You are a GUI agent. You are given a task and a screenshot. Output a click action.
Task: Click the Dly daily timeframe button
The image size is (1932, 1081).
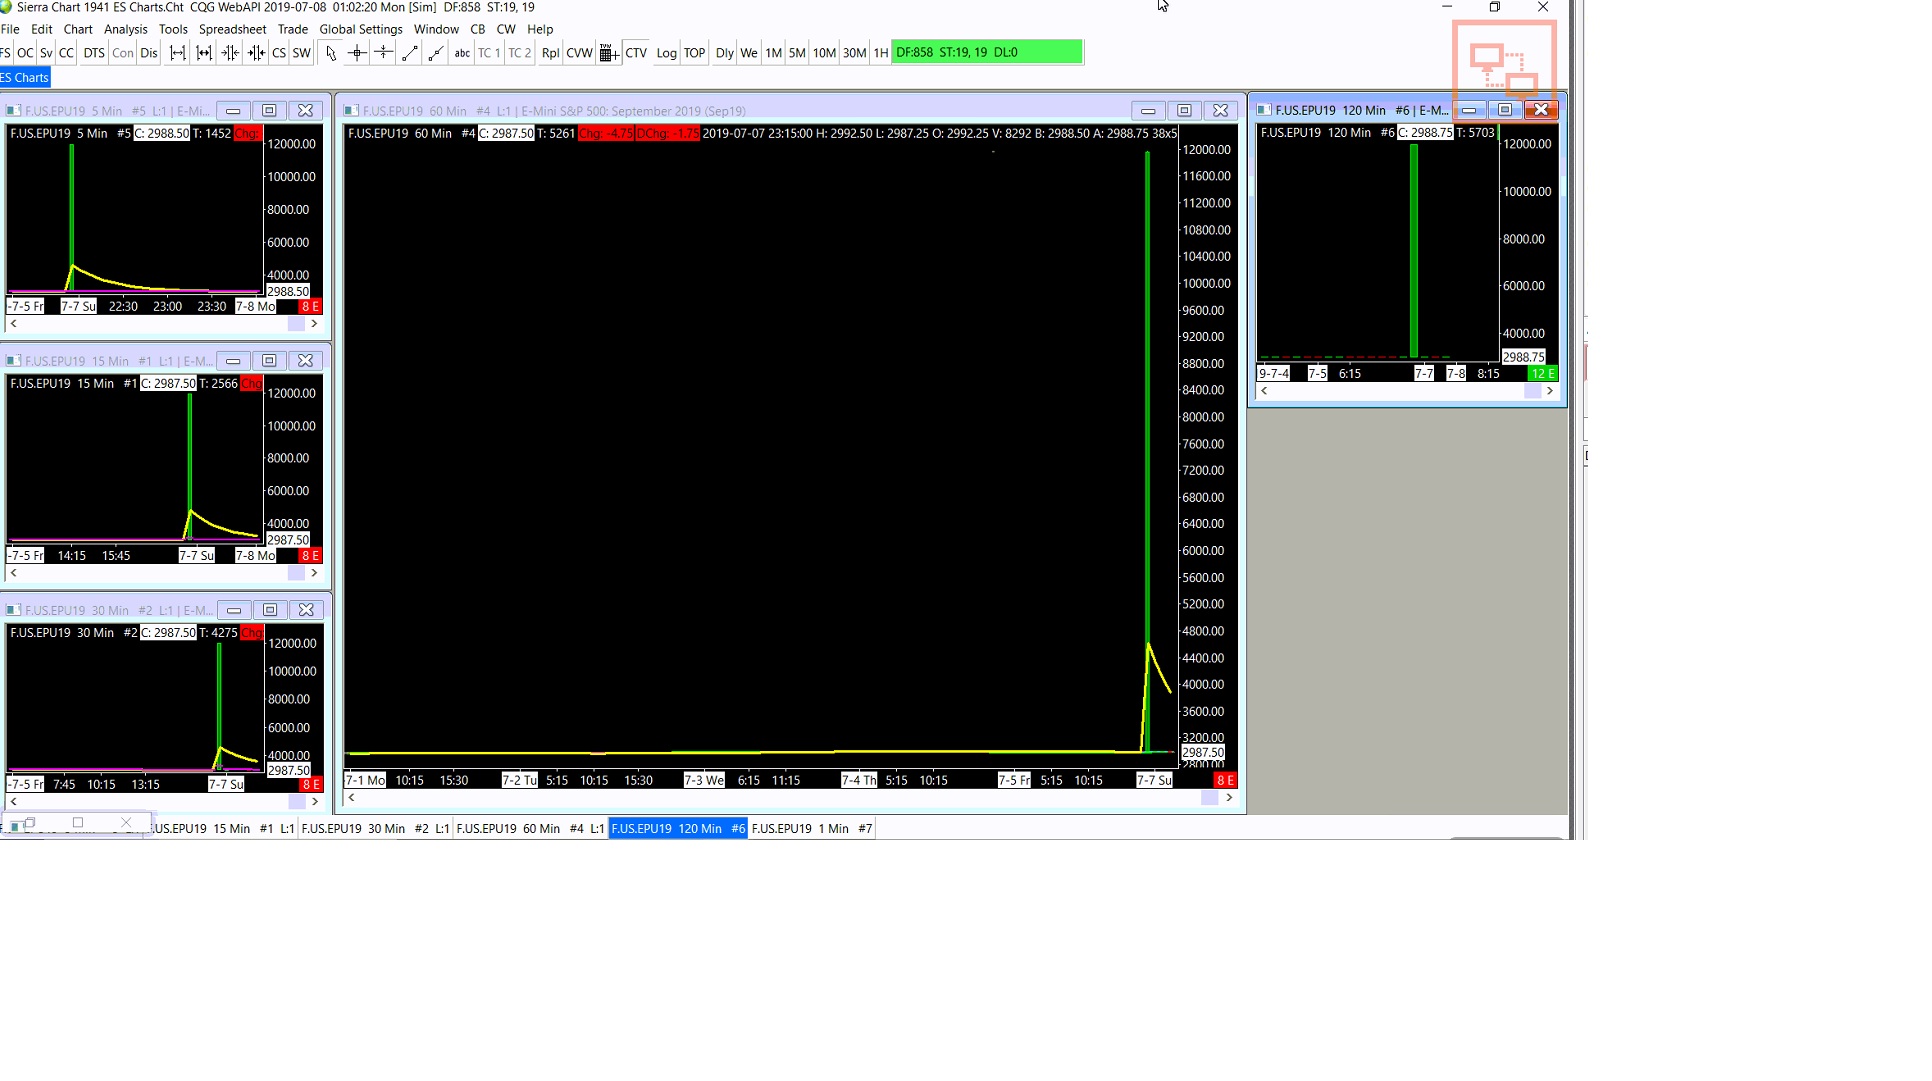tap(724, 53)
